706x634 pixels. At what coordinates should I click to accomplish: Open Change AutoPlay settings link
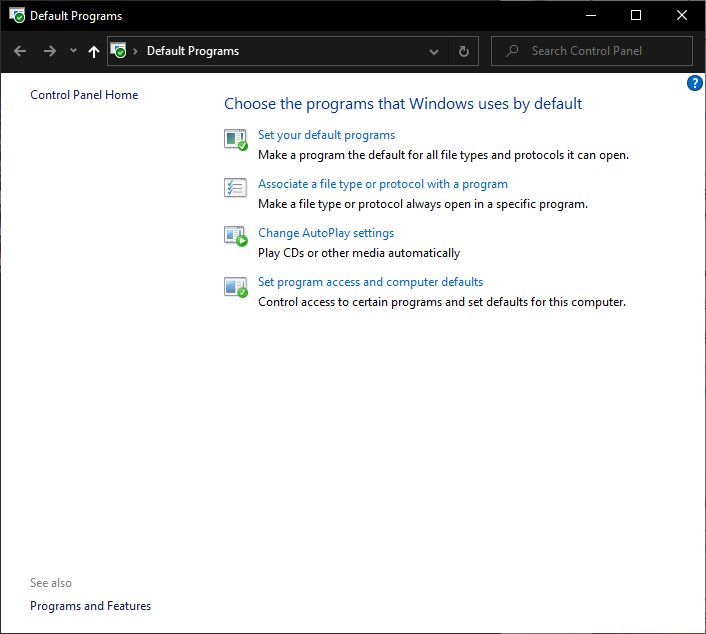coord(326,233)
